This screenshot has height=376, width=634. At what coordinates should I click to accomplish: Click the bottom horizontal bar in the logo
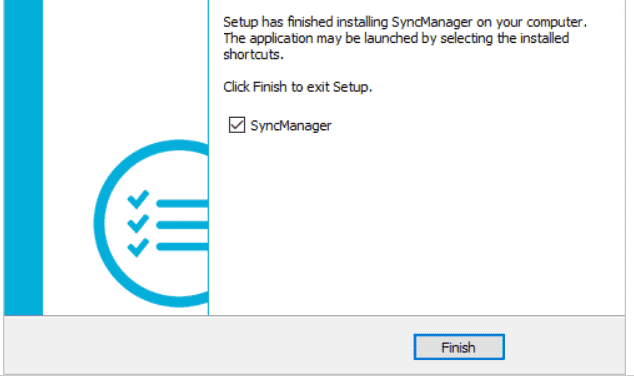tap(182, 247)
